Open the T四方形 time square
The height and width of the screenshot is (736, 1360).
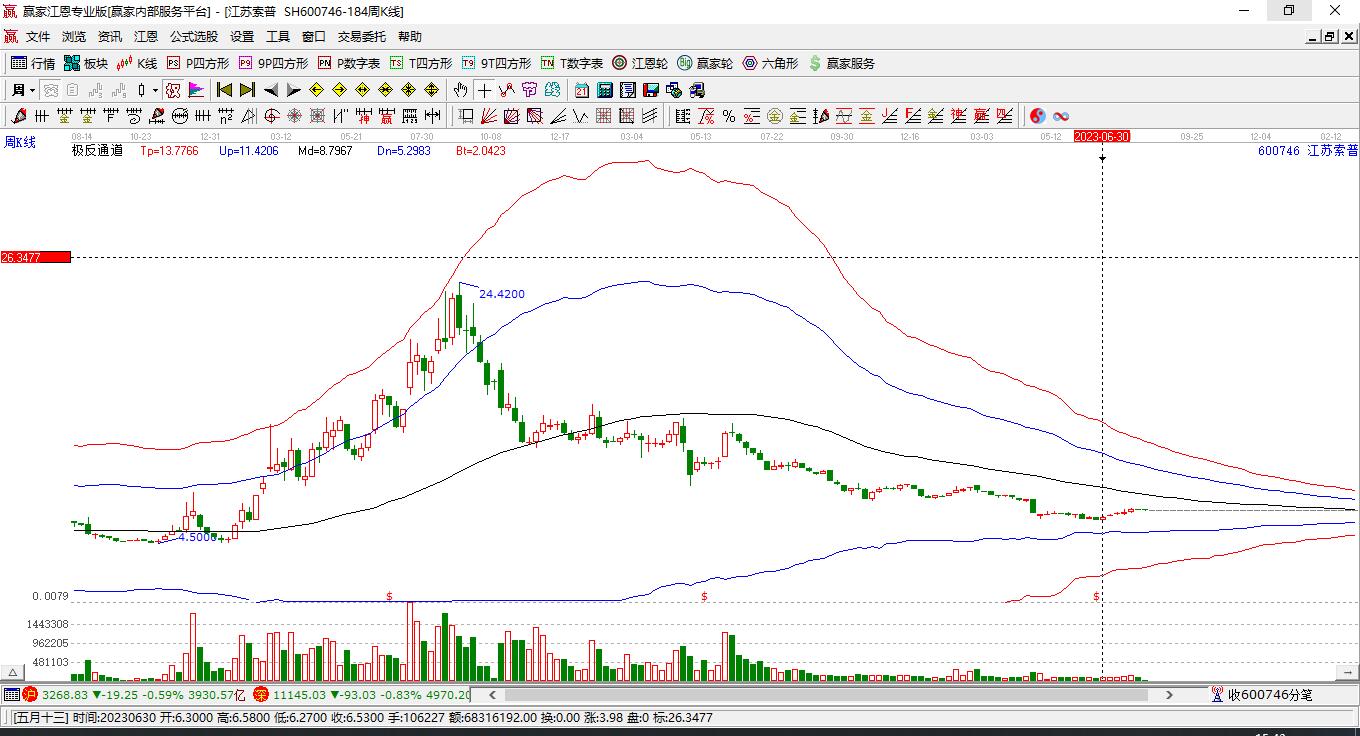coord(421,63)
